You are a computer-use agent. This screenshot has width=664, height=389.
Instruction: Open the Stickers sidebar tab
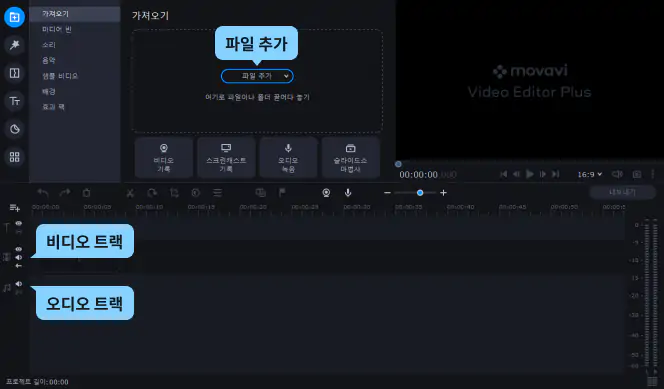(14, 129)
